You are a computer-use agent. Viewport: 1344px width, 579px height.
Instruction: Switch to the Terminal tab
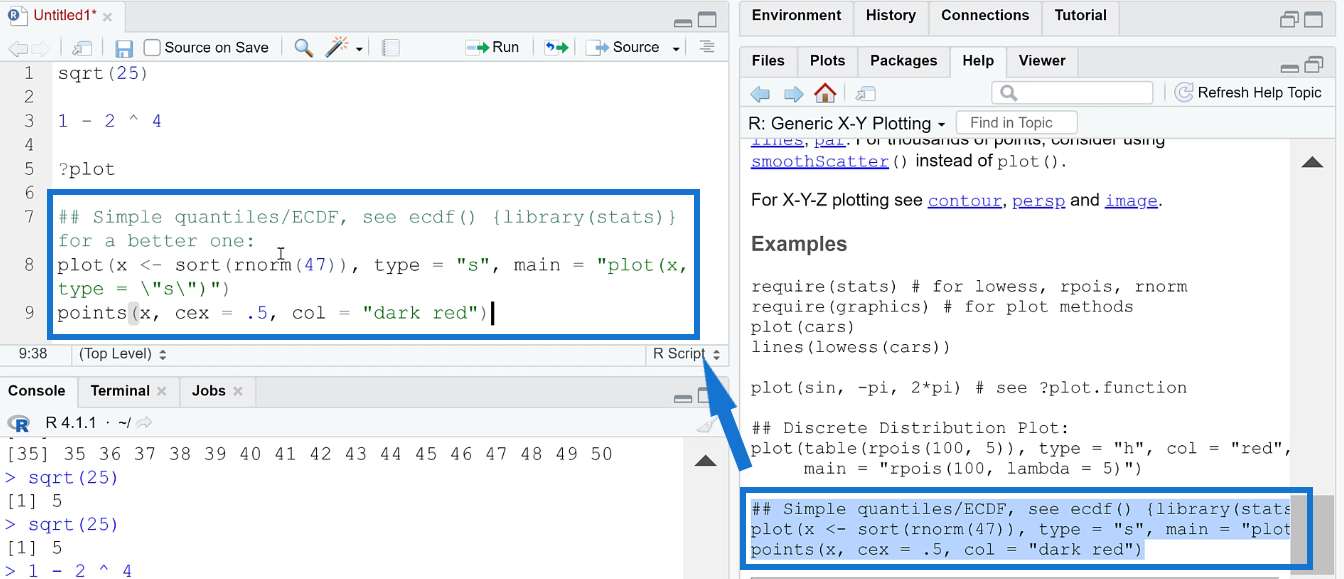[x=120, y=391]
